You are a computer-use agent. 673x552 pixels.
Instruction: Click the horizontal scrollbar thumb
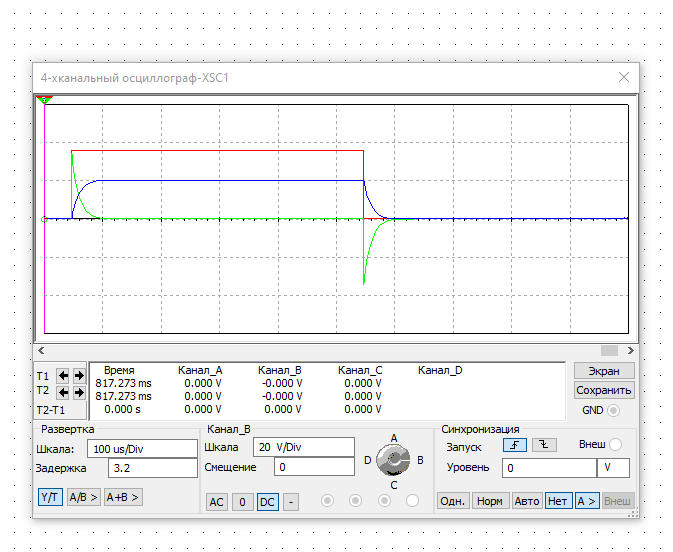(x=609, y=351)
